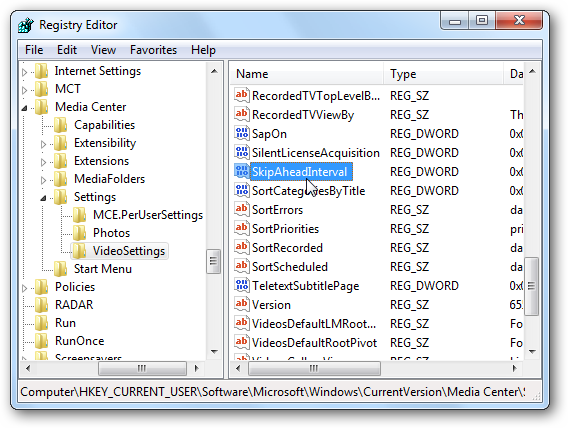
Task: Open the View menu
Action: (x=103, y=50)
